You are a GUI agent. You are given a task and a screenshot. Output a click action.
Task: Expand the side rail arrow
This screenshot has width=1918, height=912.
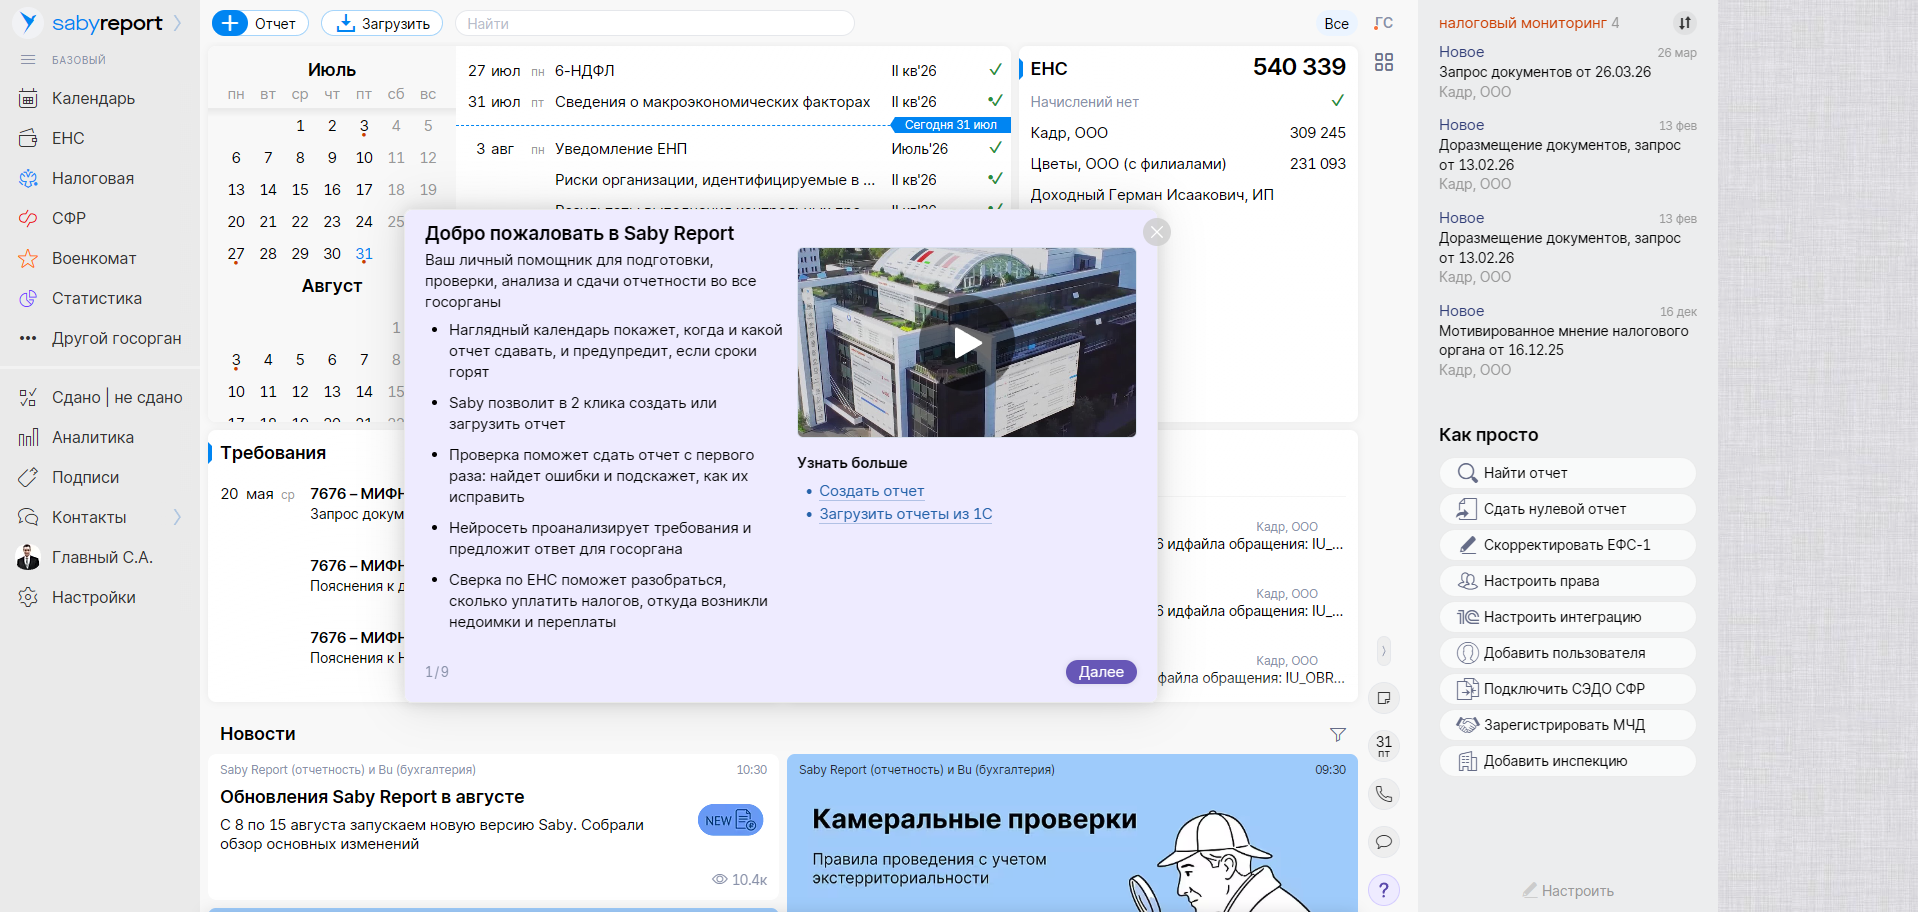click(x=1384, y=651)
